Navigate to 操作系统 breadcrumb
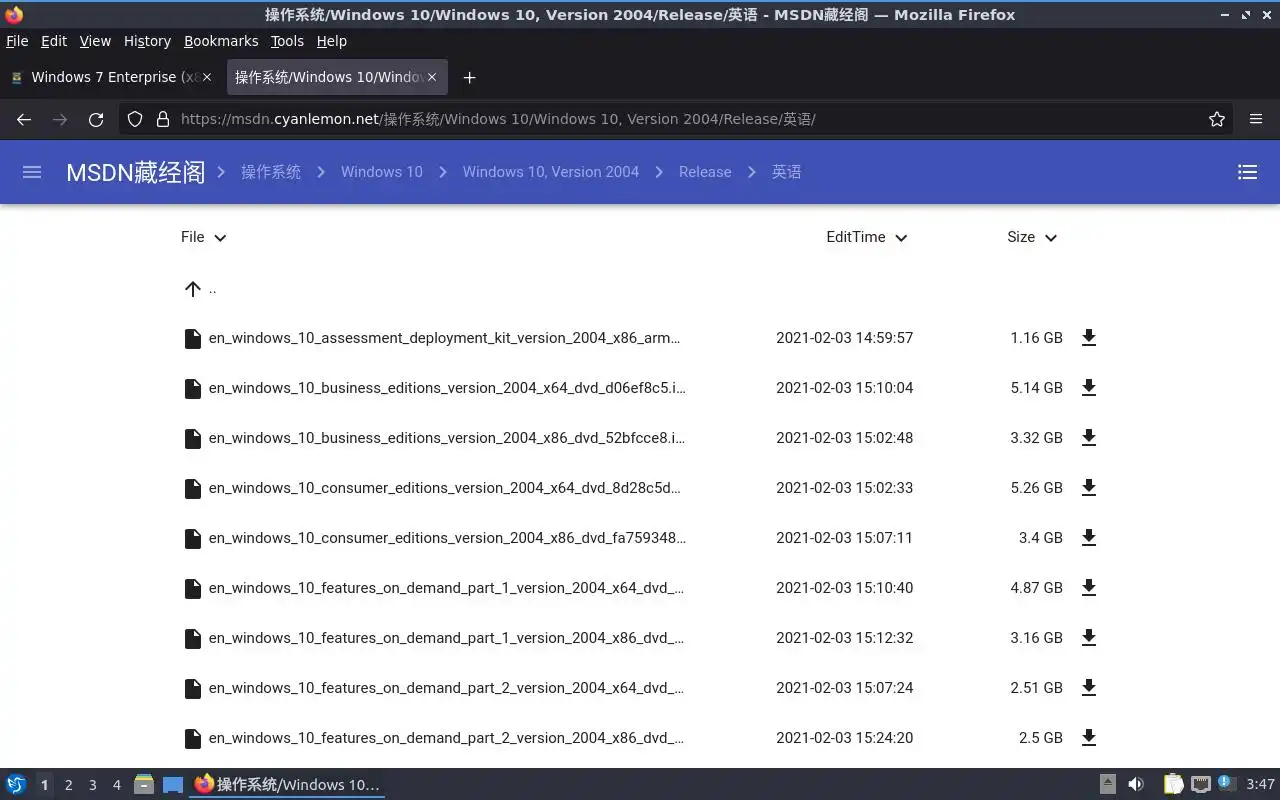1280x800 pixels. coord(271,172)
